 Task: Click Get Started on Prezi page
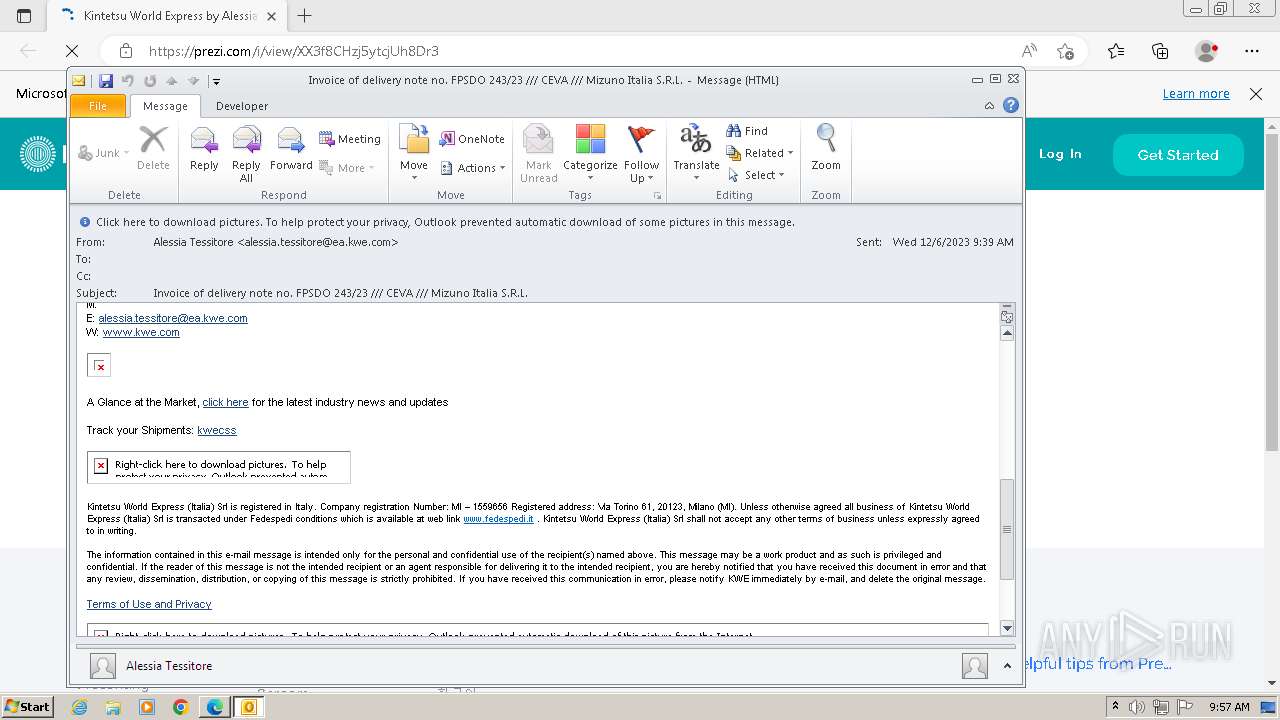tap(1178, 155)
